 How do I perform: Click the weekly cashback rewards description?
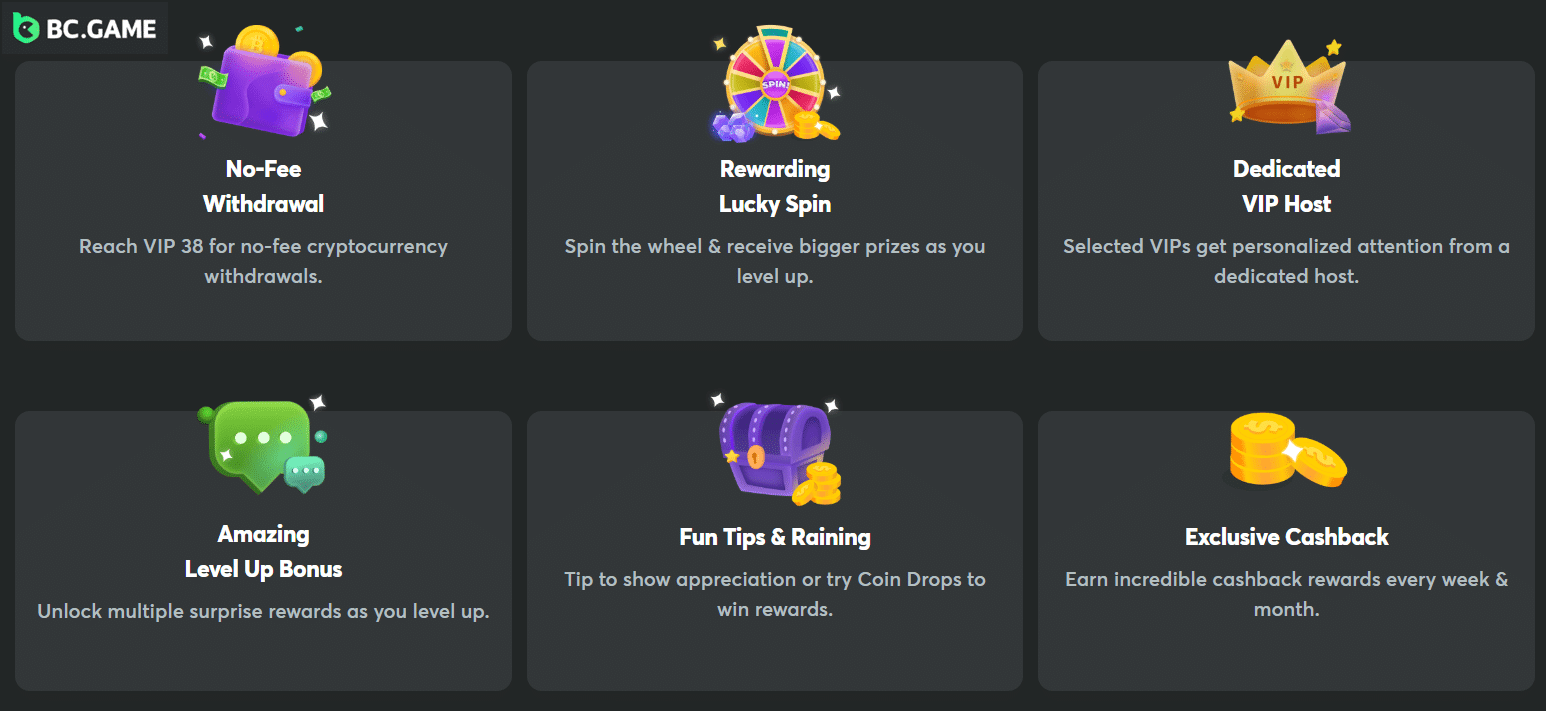click(x=1286, y=594)
